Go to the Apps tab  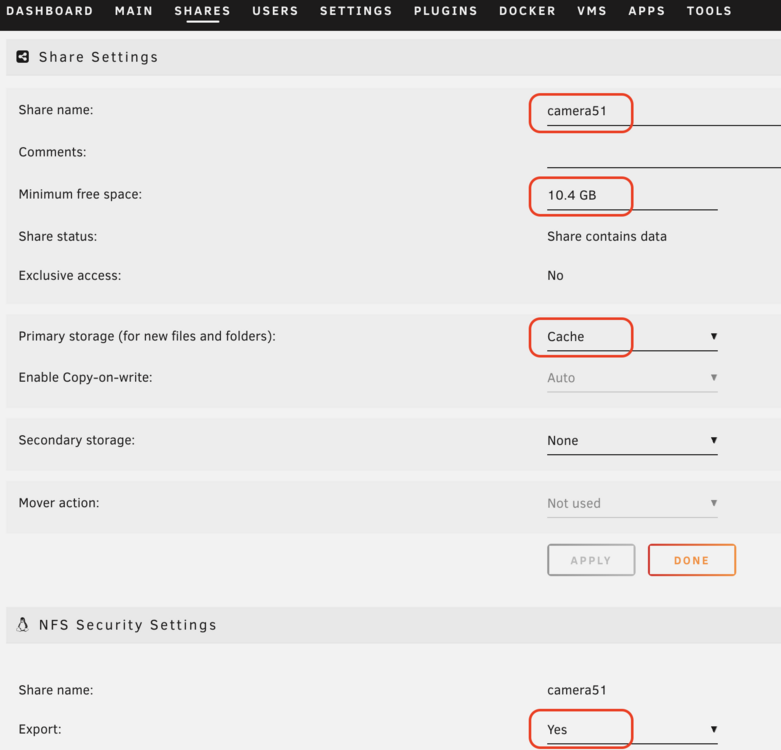pos(647,11)
